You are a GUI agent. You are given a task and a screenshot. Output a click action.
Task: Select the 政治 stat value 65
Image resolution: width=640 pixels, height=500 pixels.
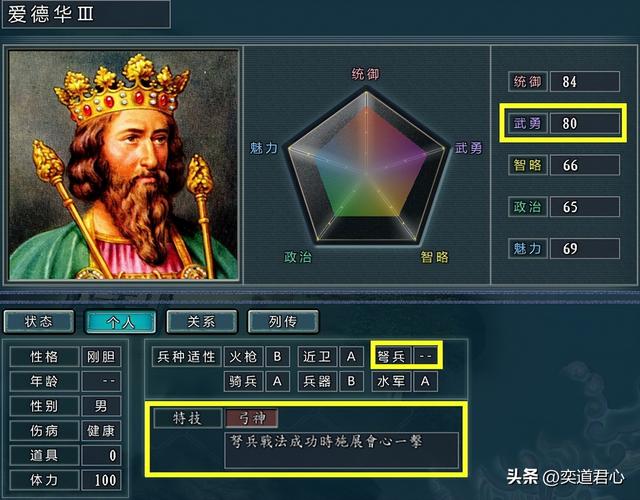tap(584, 207)
